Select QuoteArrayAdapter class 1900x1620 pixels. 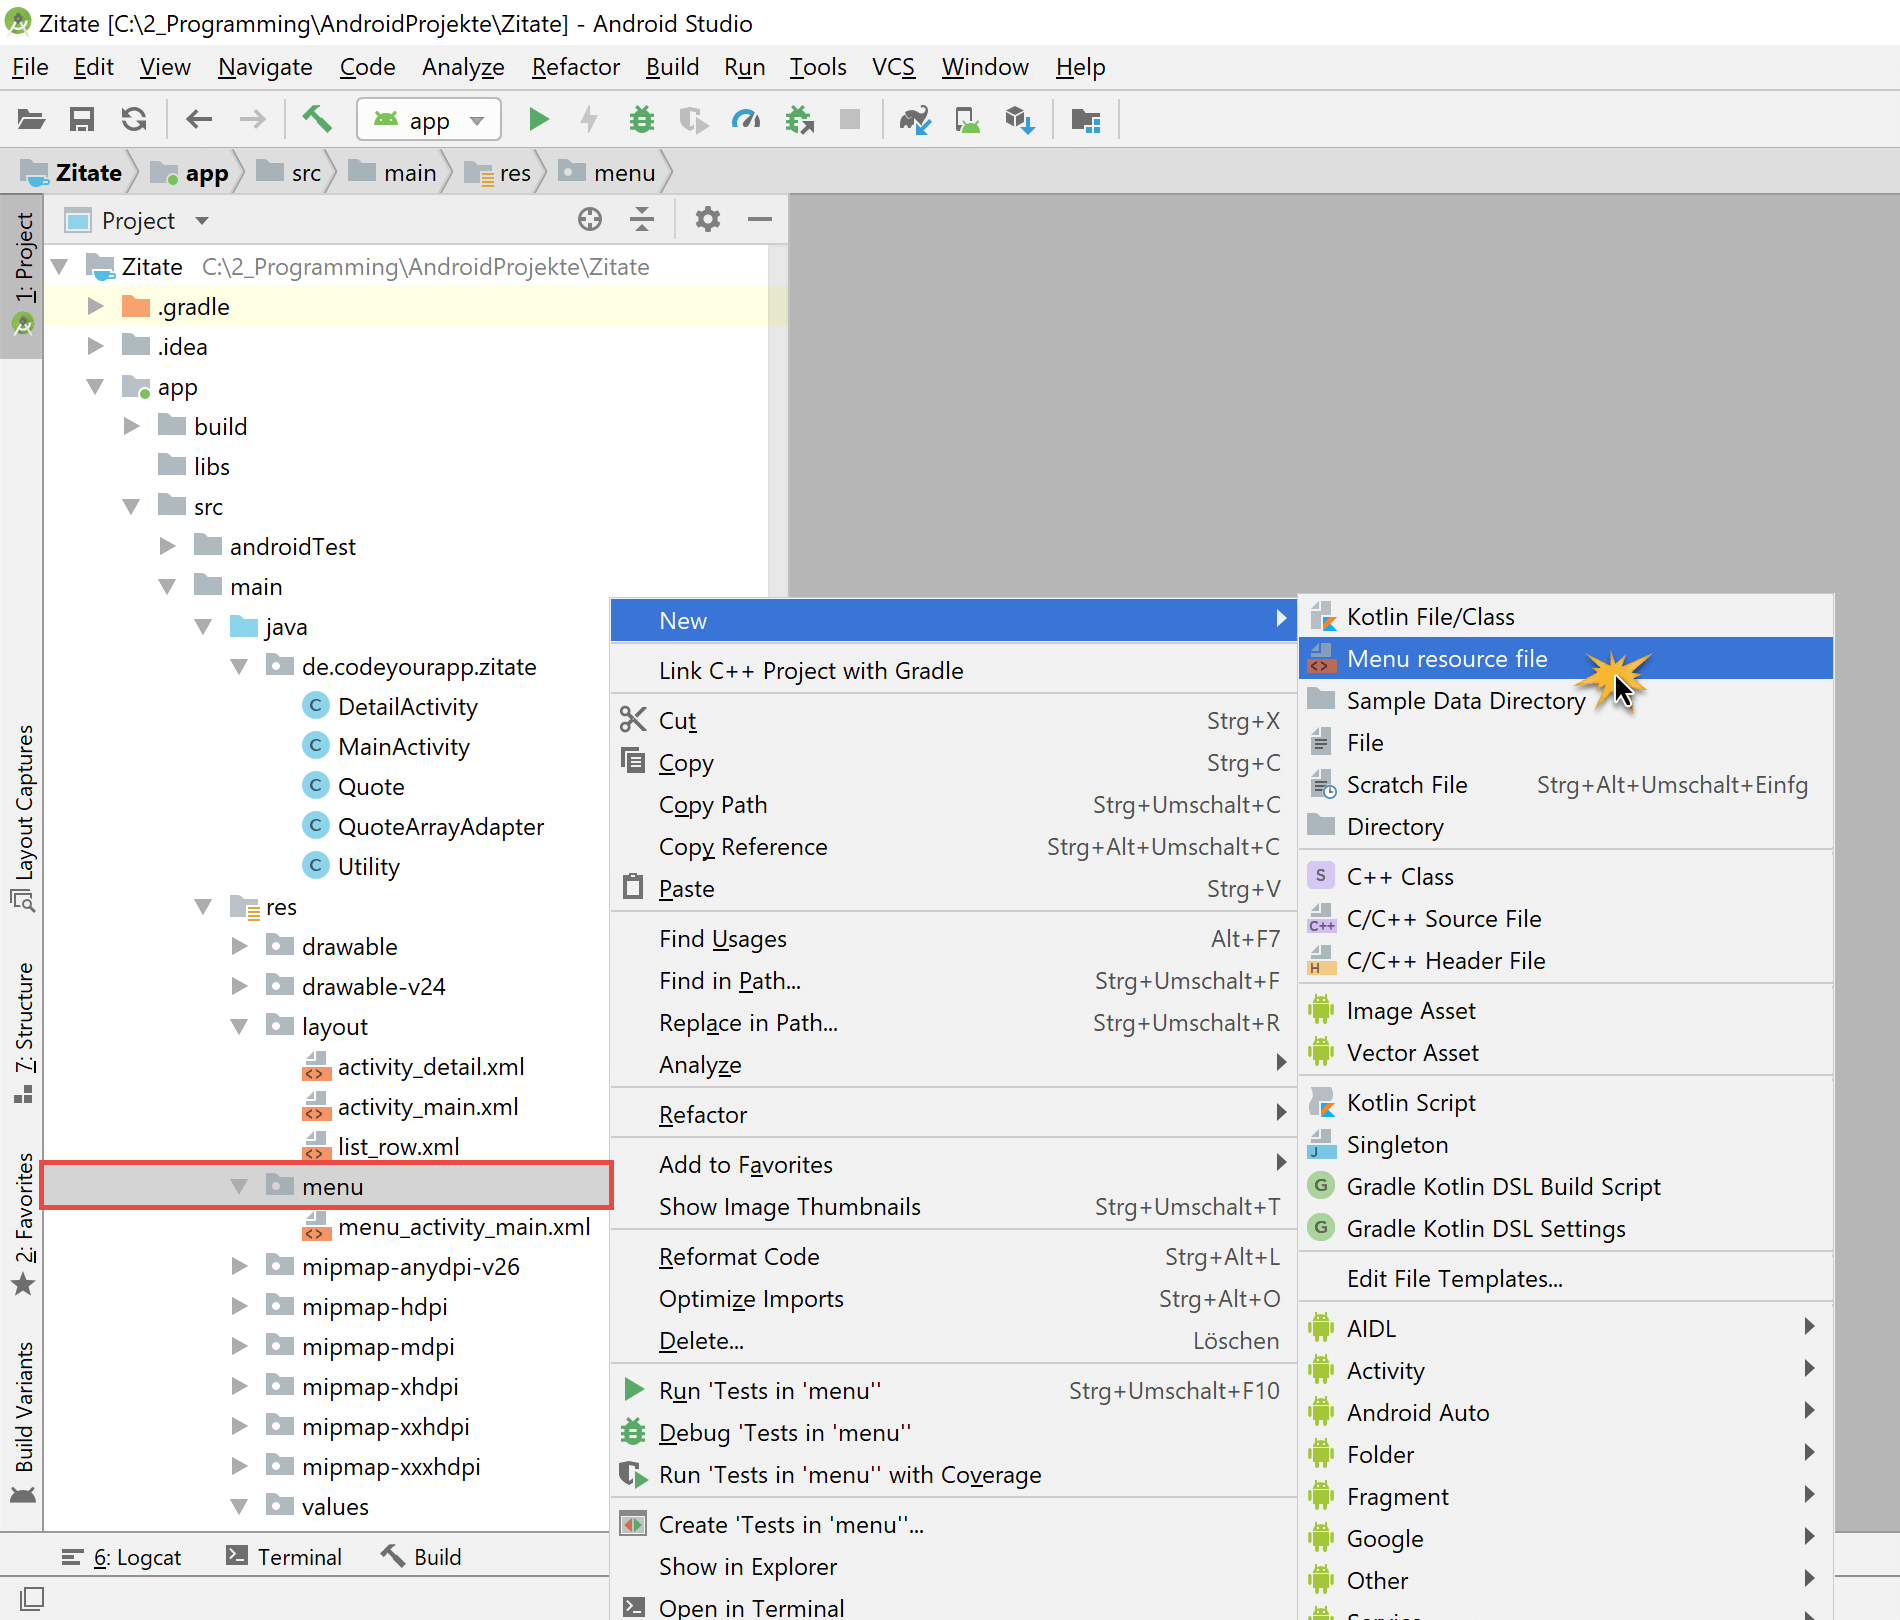[440, 826]
